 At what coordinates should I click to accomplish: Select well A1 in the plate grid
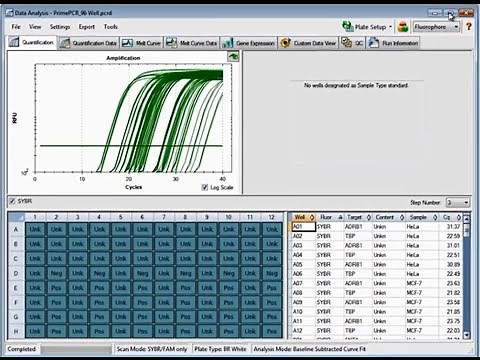[x=35, y=229]
